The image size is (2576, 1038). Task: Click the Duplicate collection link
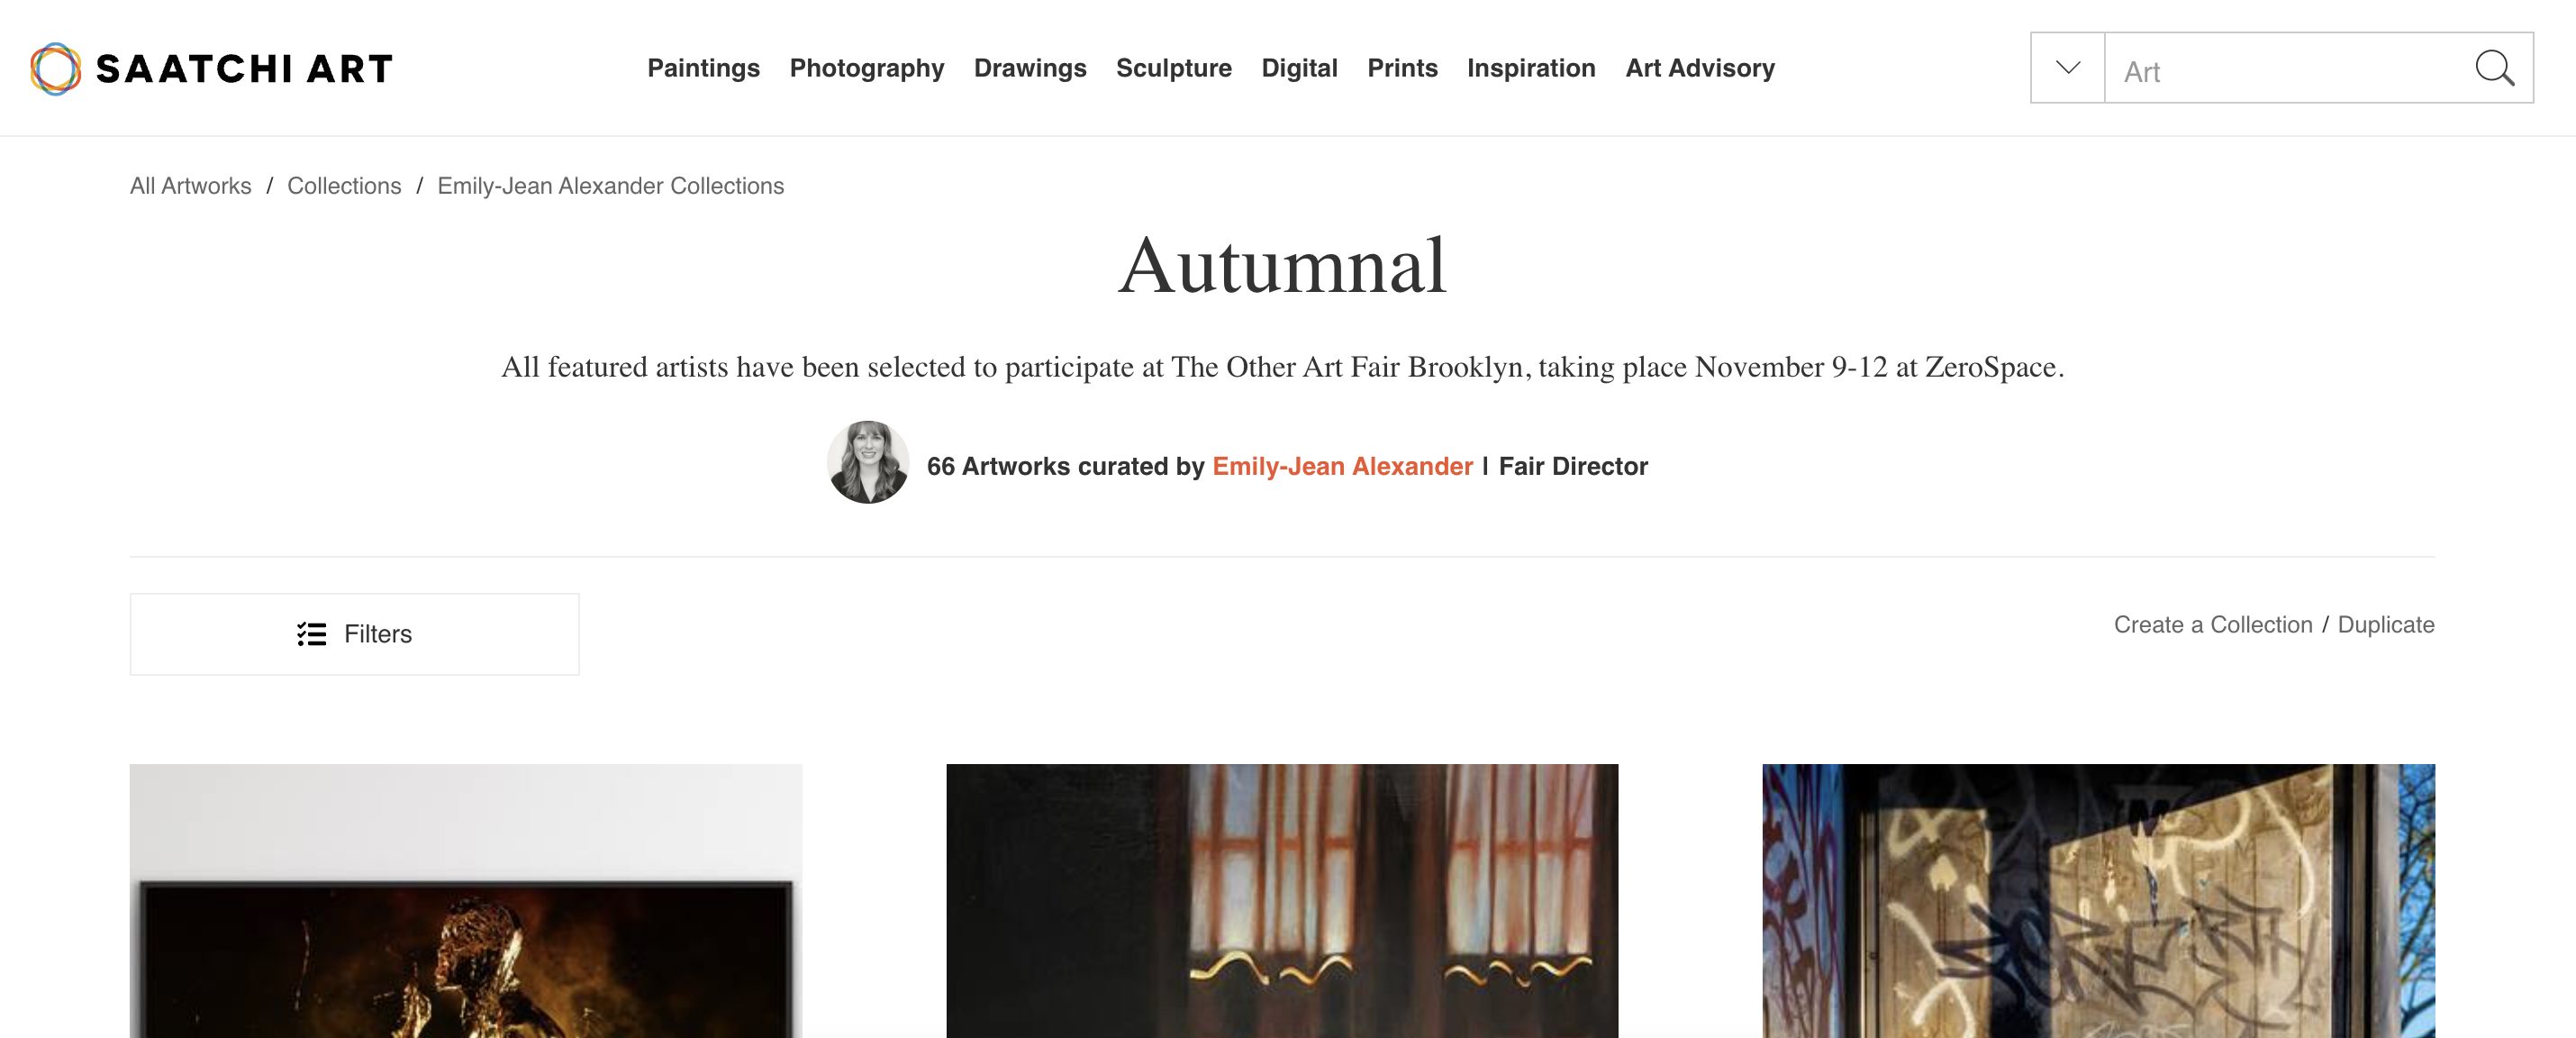click(x=2385, y=625)
